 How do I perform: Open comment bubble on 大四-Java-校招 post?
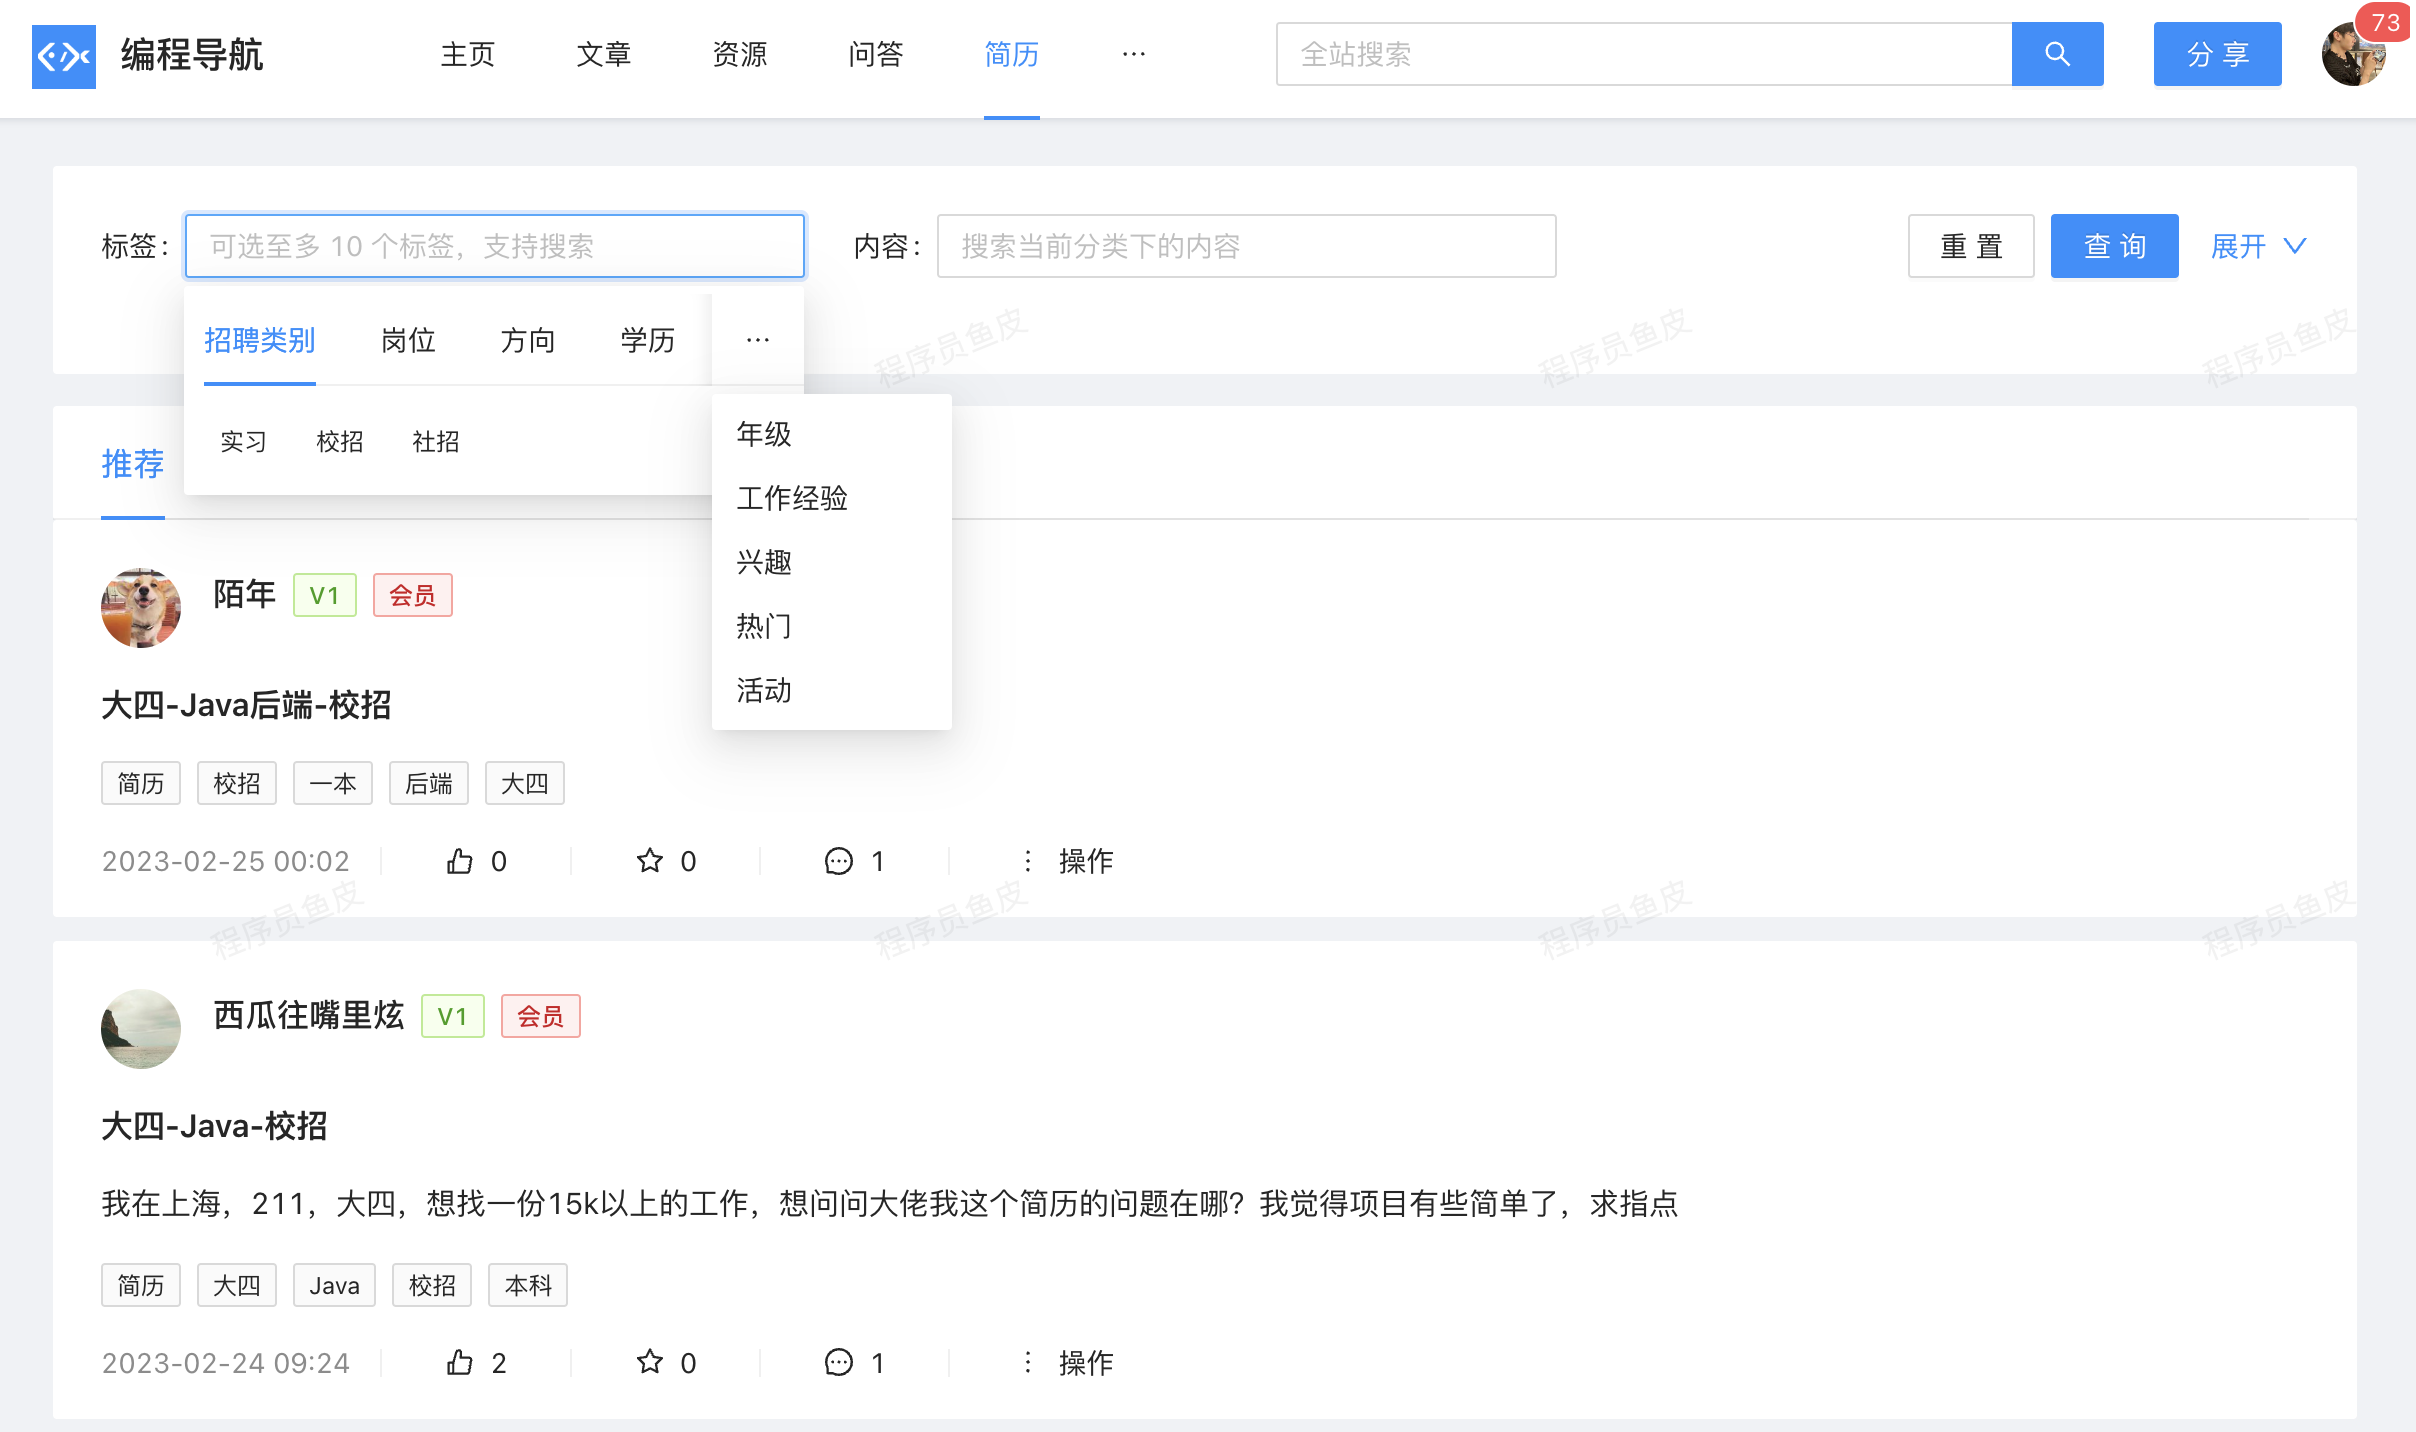839,1363
